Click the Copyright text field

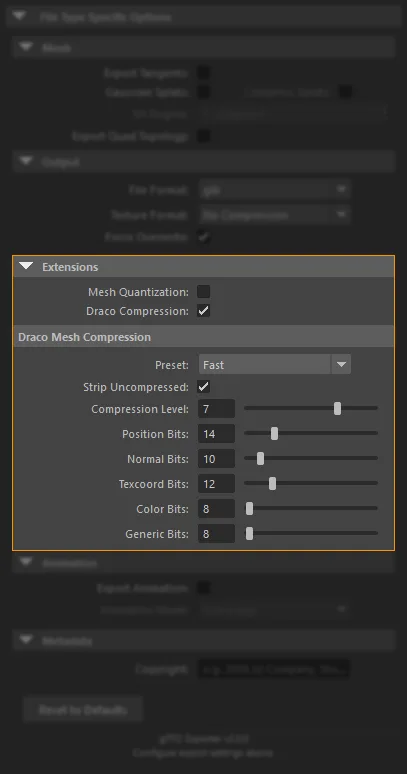(274, 669)
